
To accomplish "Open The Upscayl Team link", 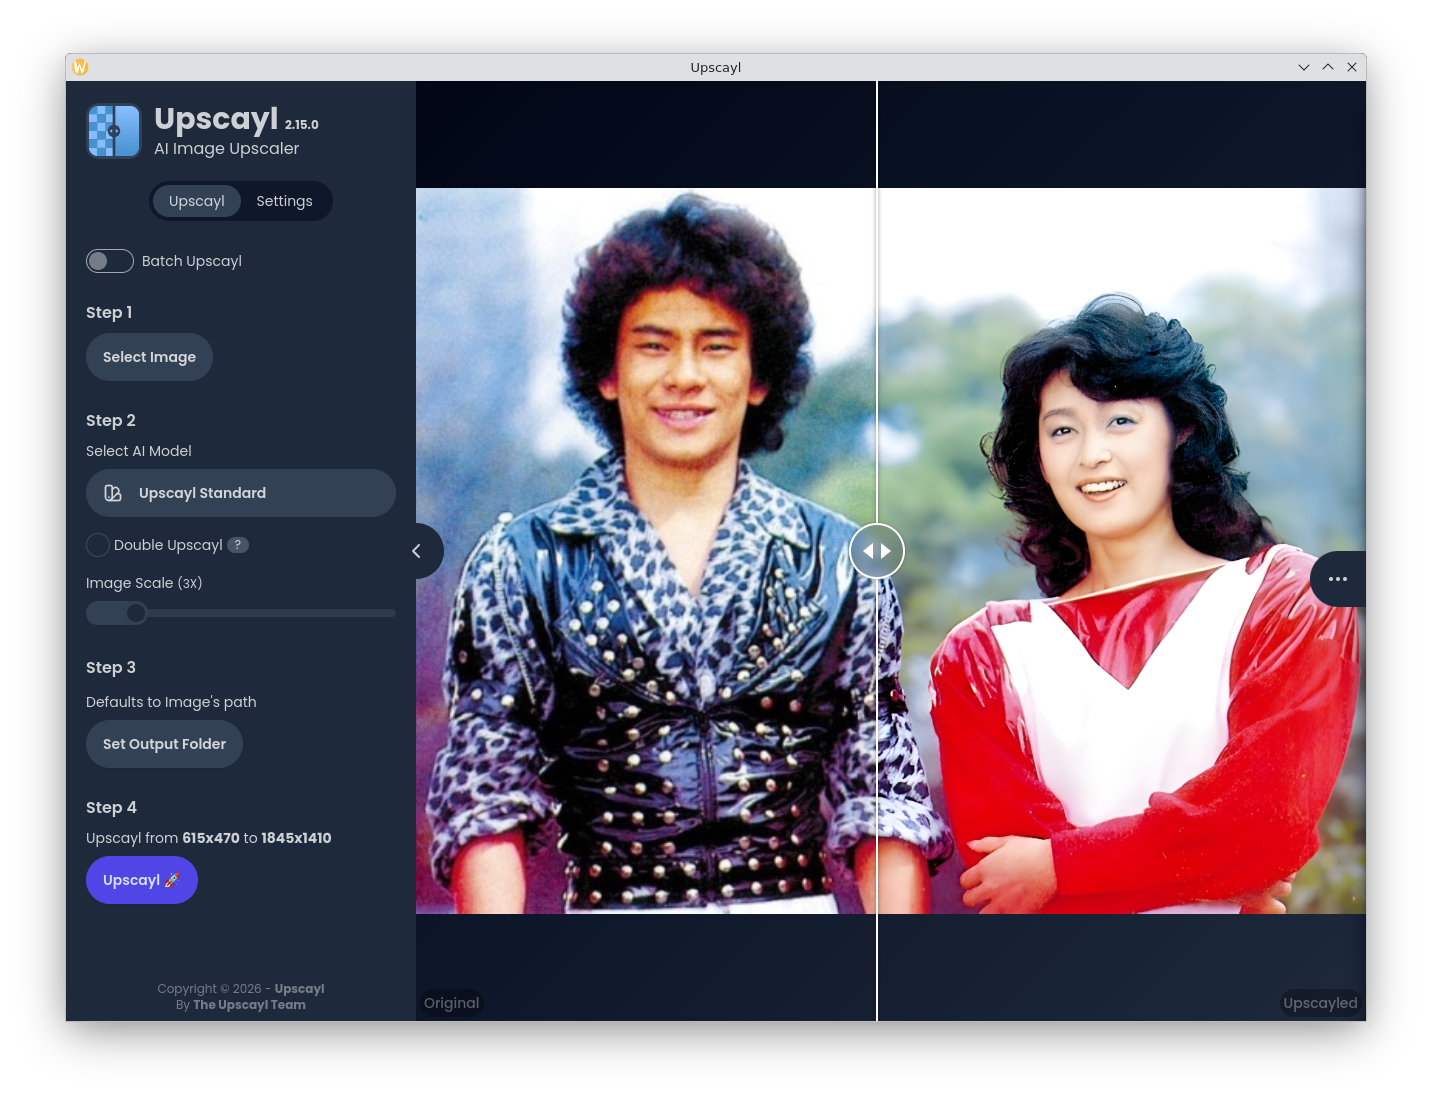I will 249,1005.
